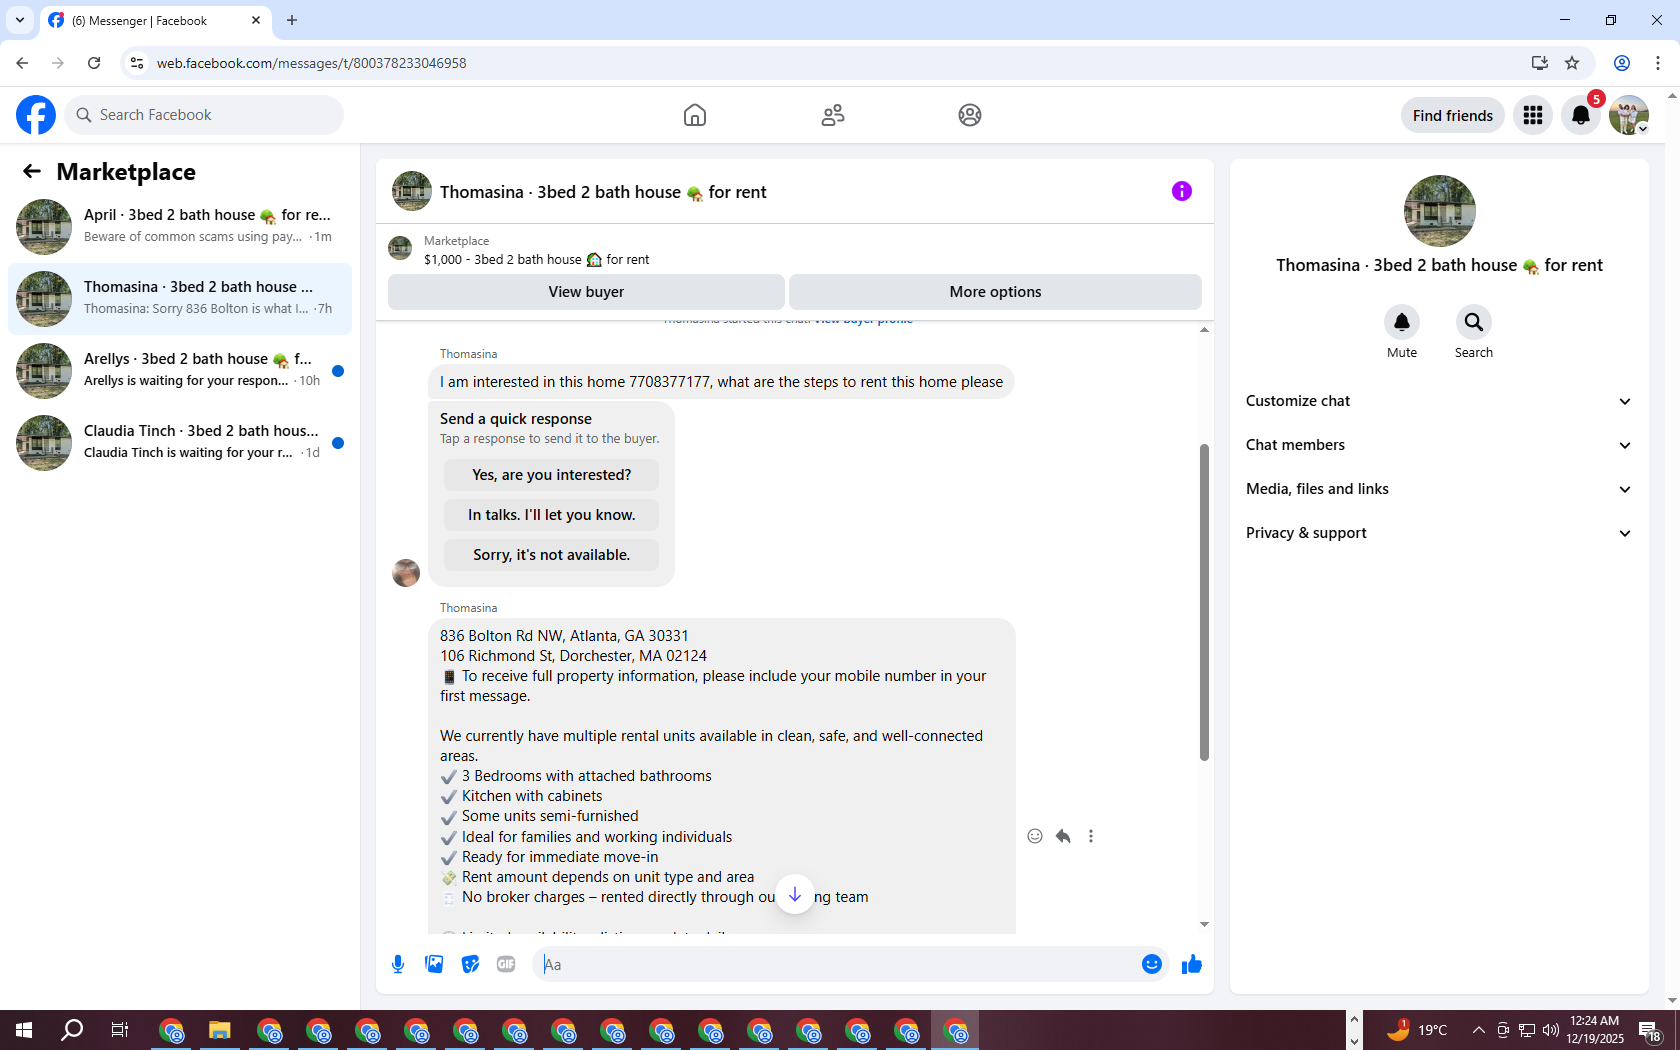
Task: Jump to latest message with down arrow
Action: click(x=795, y=894)
